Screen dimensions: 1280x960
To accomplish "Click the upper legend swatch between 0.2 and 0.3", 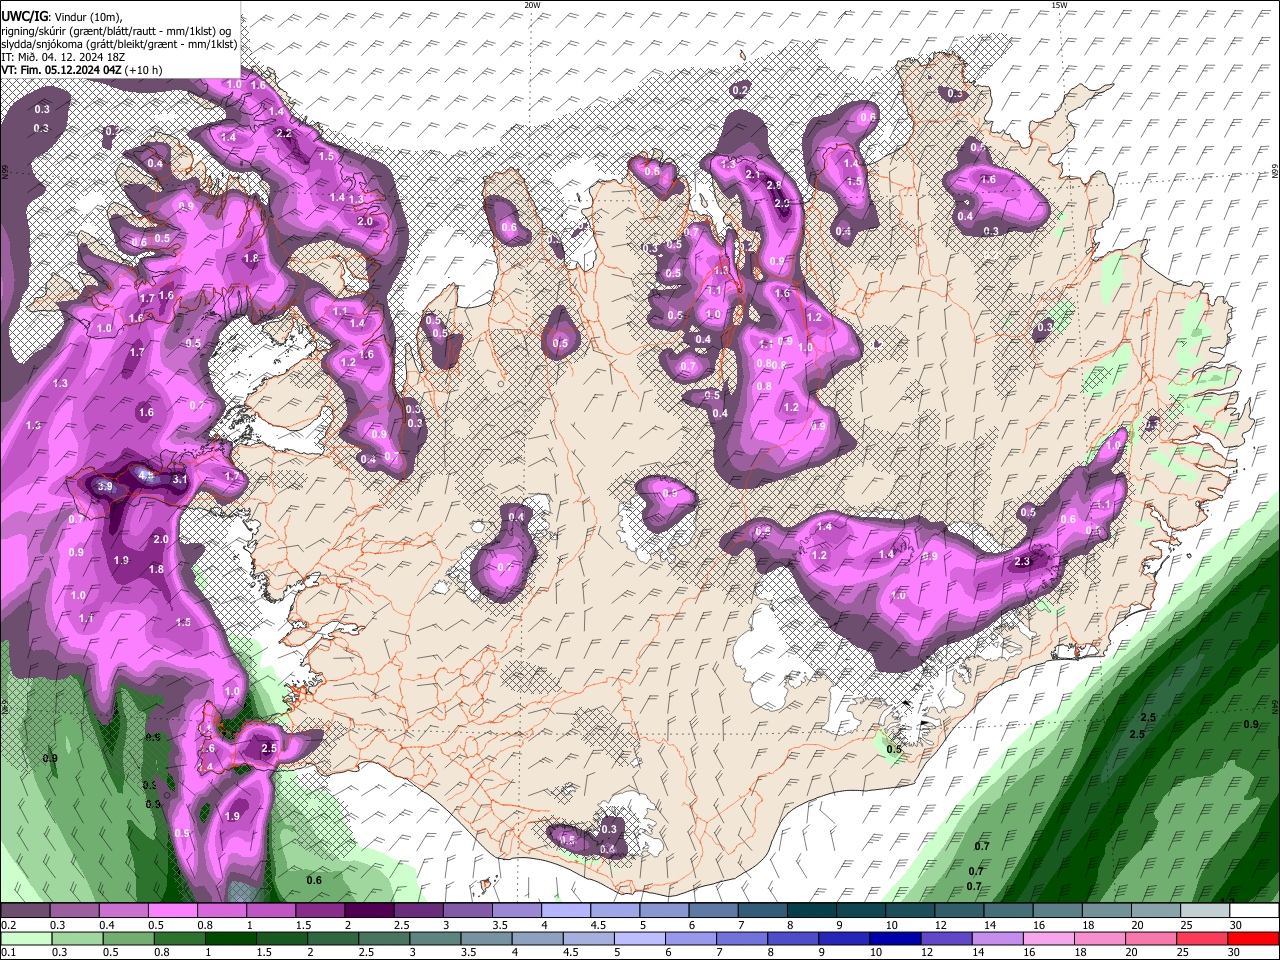I will (x=24, y=911).
